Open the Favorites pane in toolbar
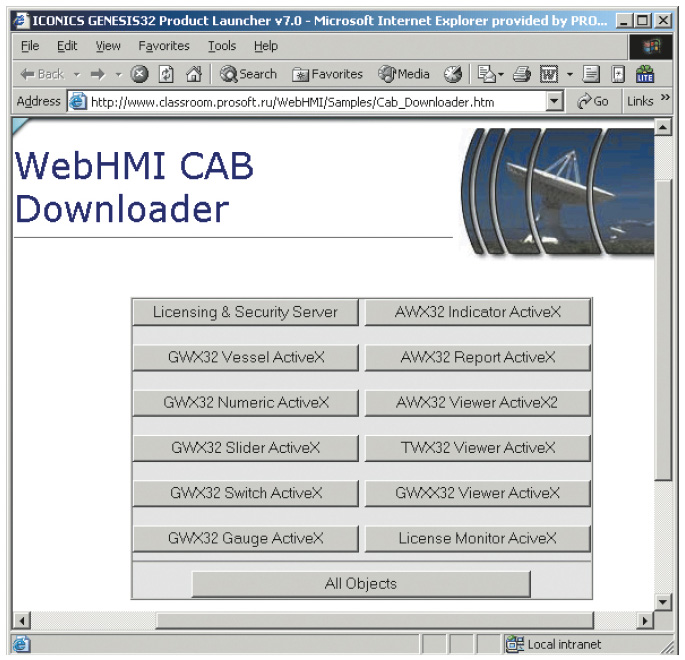685x660 pixels. pos(328,74)
